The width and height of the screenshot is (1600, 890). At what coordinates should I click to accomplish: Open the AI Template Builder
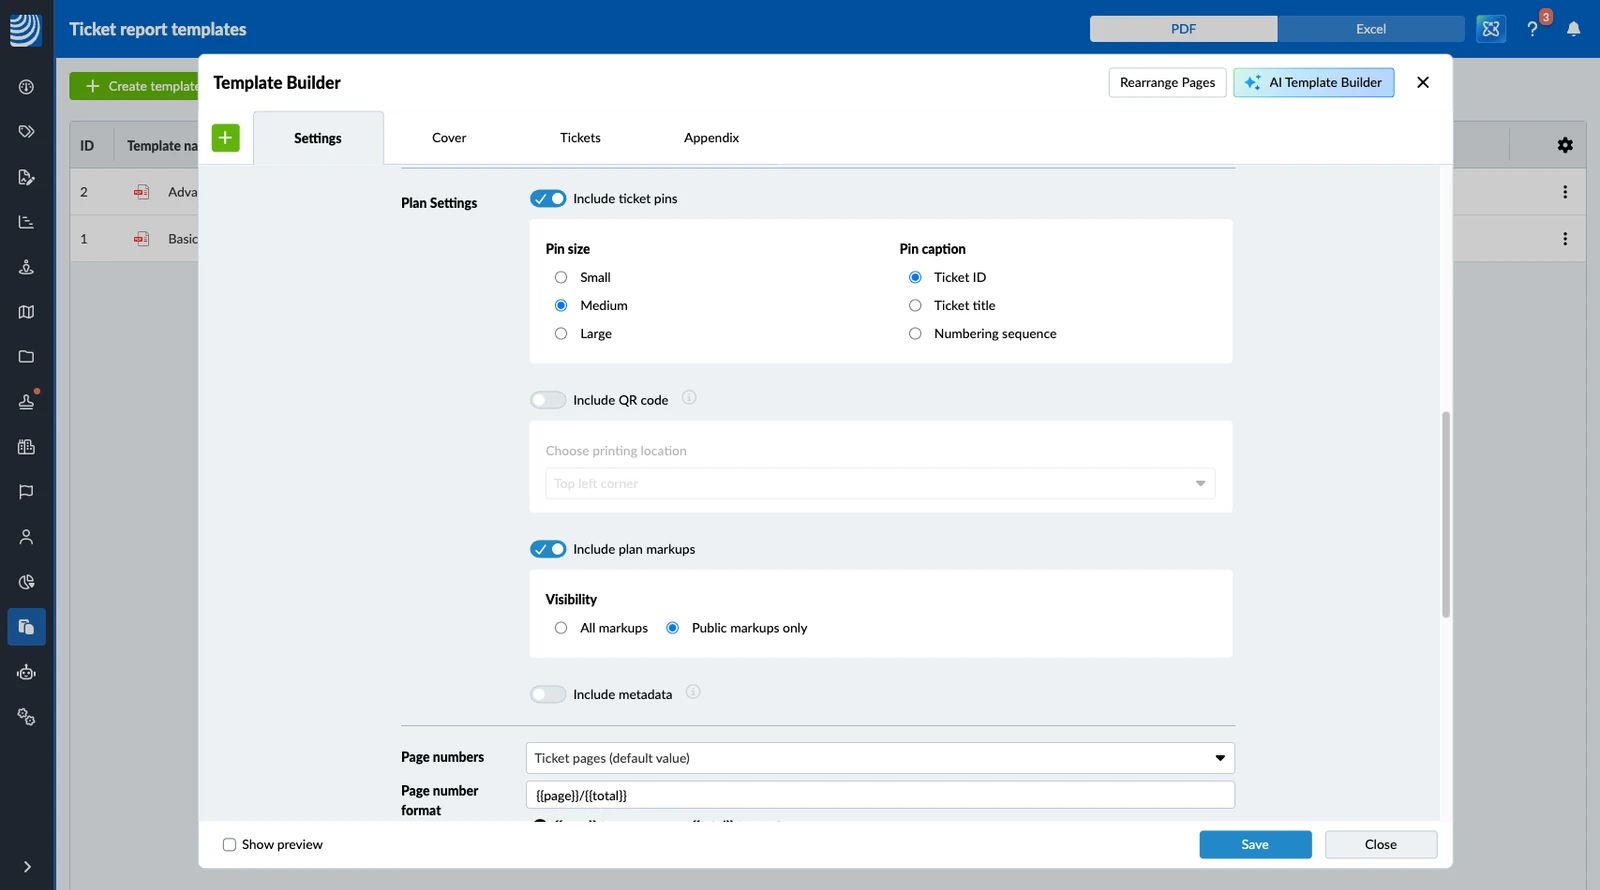point(1313,82)
